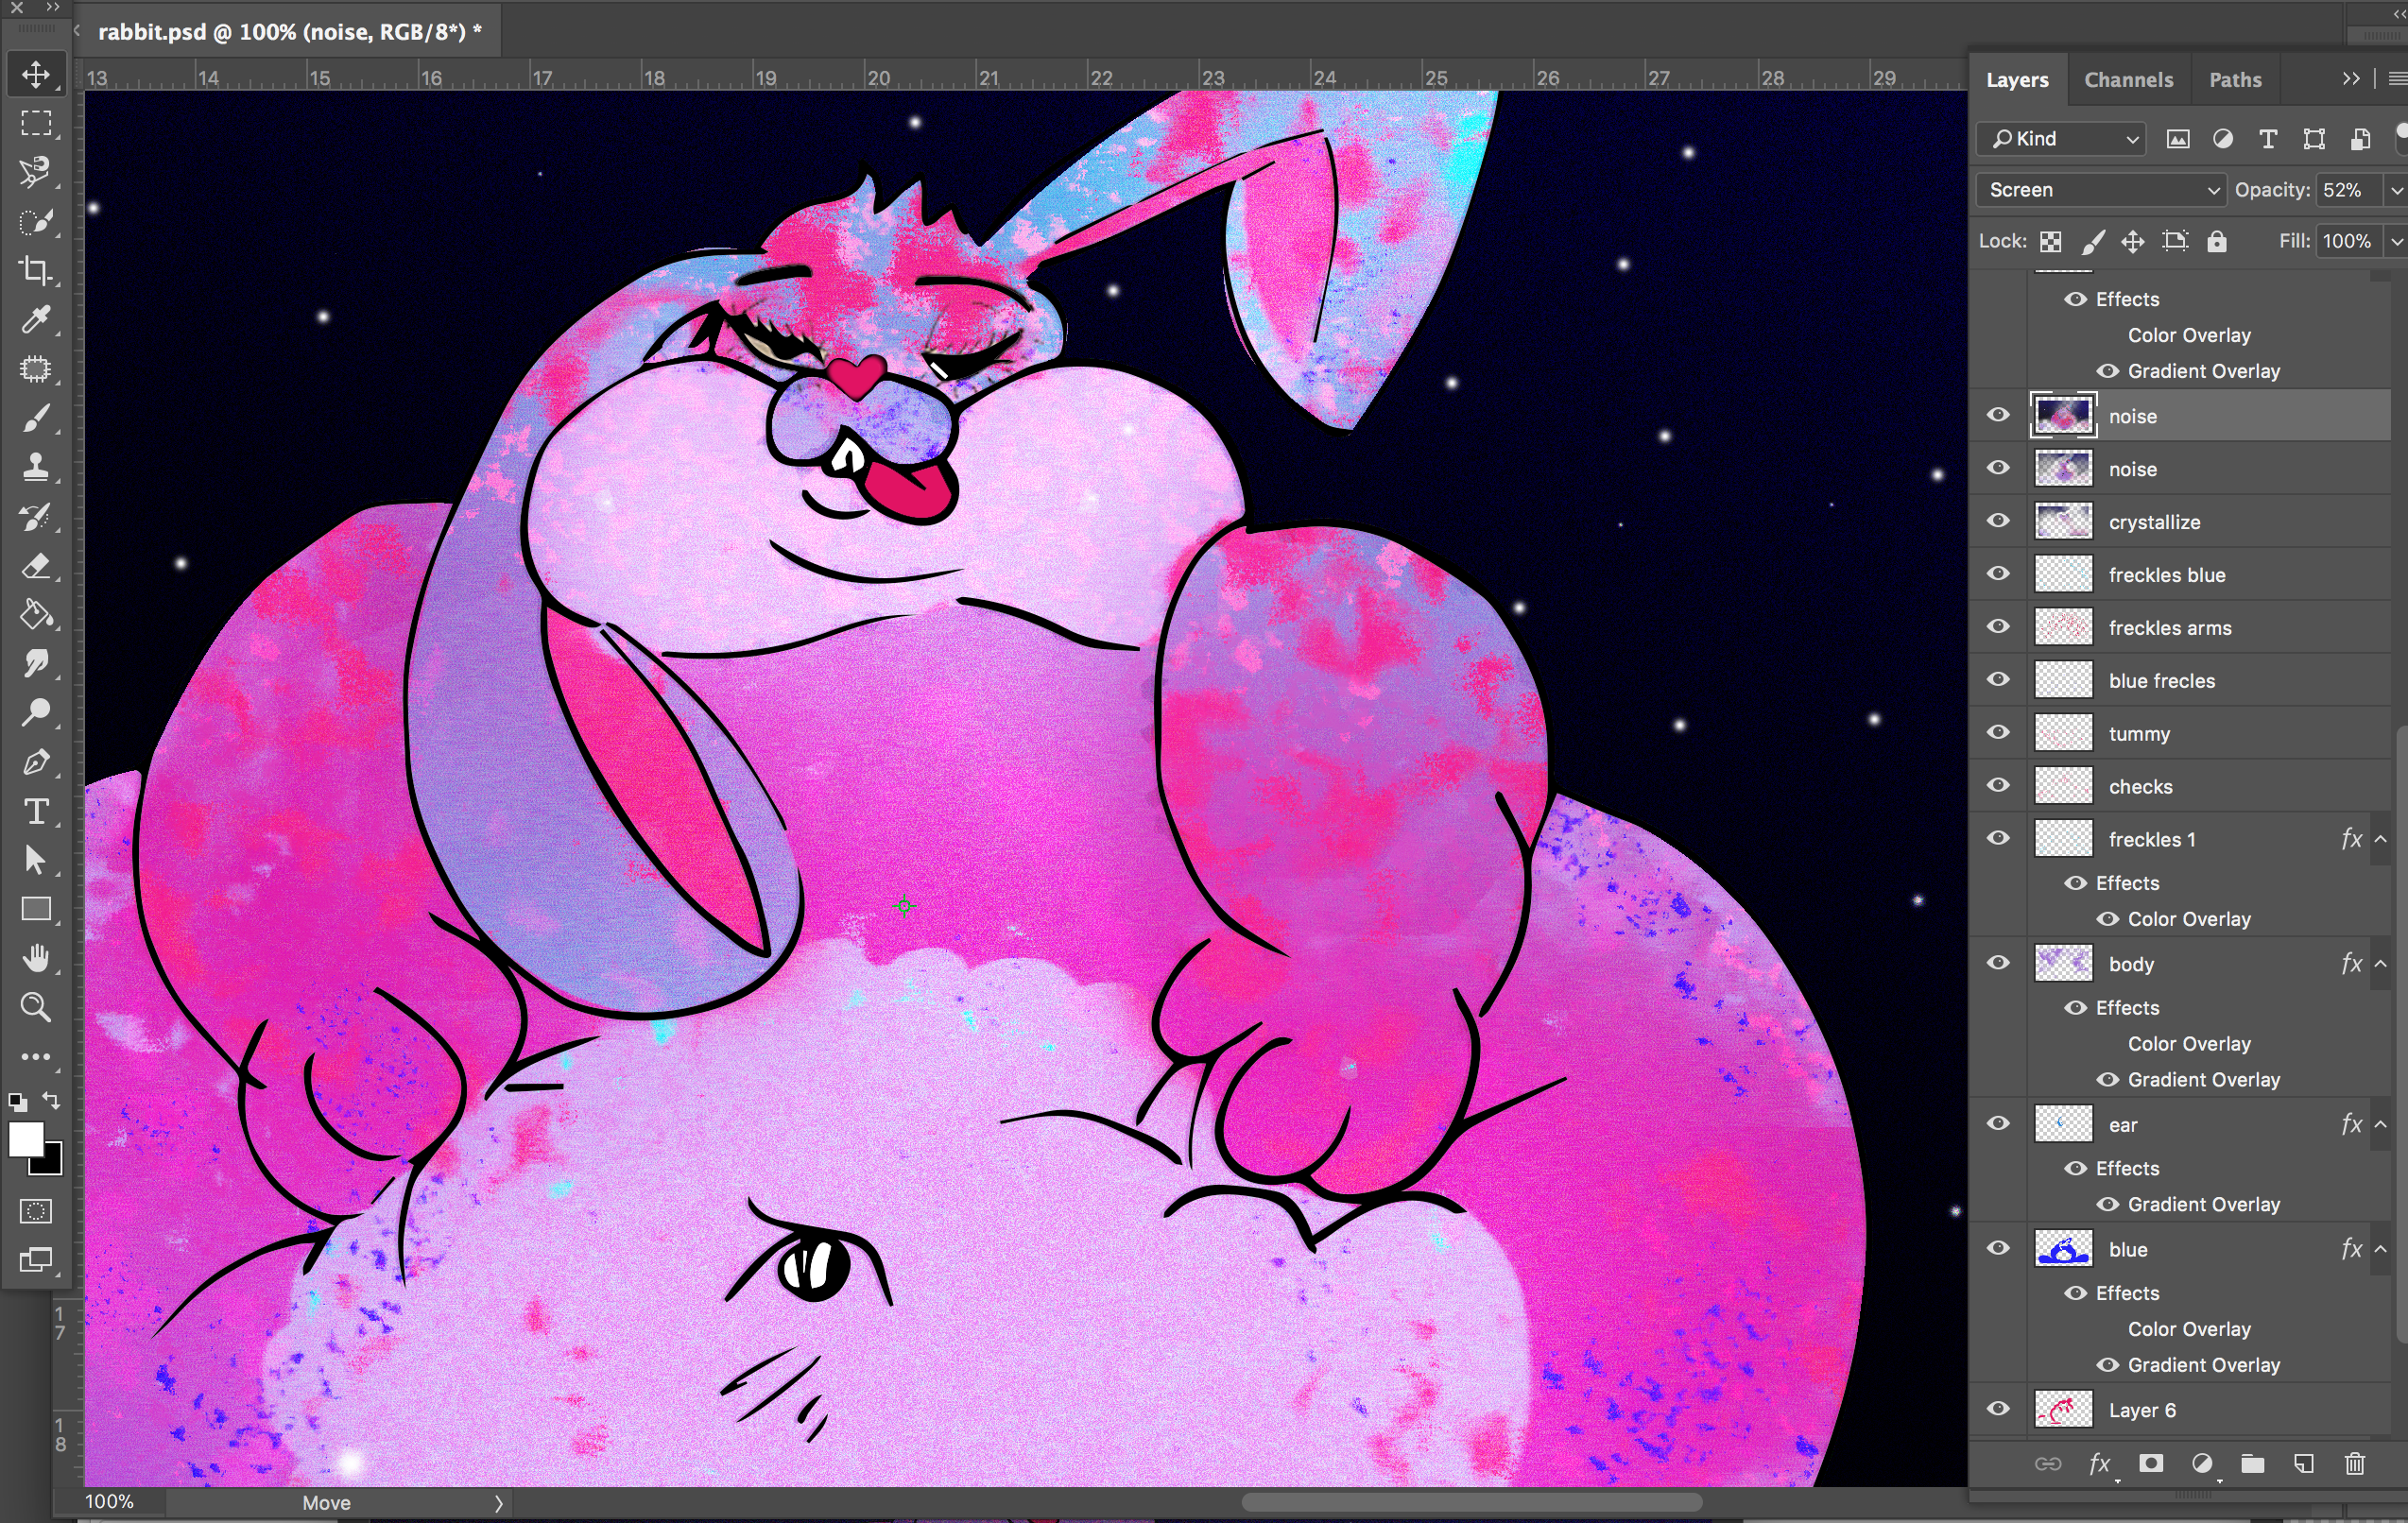The height and width of the screenshot is (1523, 2408).
Task: Create new fill or adjustment layer
Action: click(x=2202, y=1464)
